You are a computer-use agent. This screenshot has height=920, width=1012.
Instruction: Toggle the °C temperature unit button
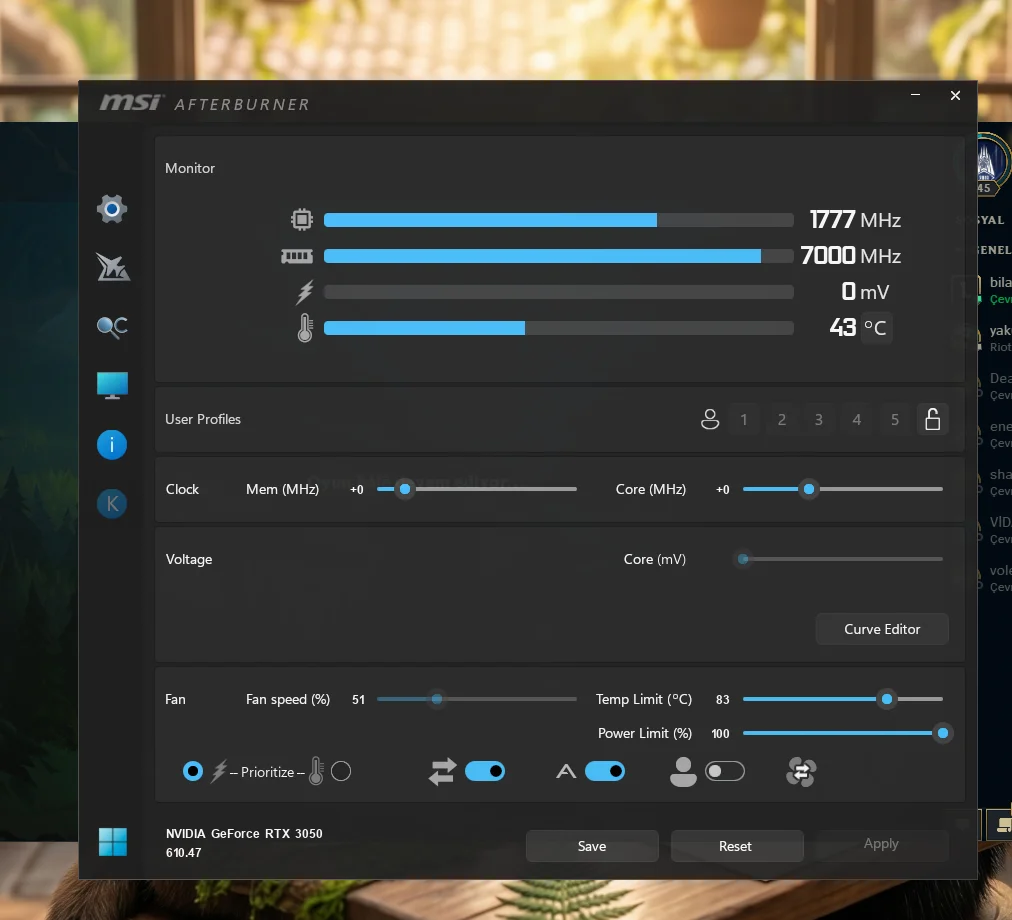[876, 328]
